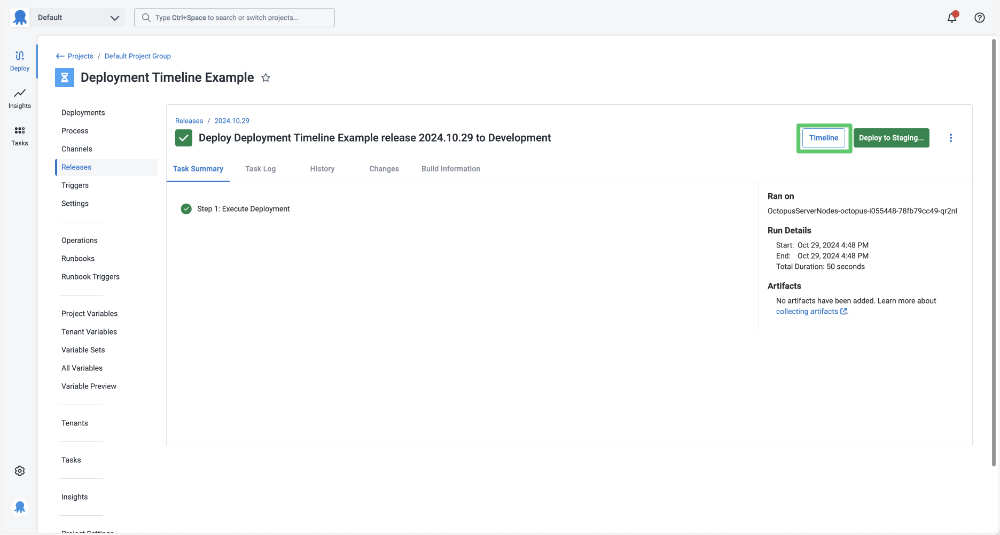Click the End Oct 29, 2024 4:48 PM value
This screenshot has width=1000, height=535.
833,256
